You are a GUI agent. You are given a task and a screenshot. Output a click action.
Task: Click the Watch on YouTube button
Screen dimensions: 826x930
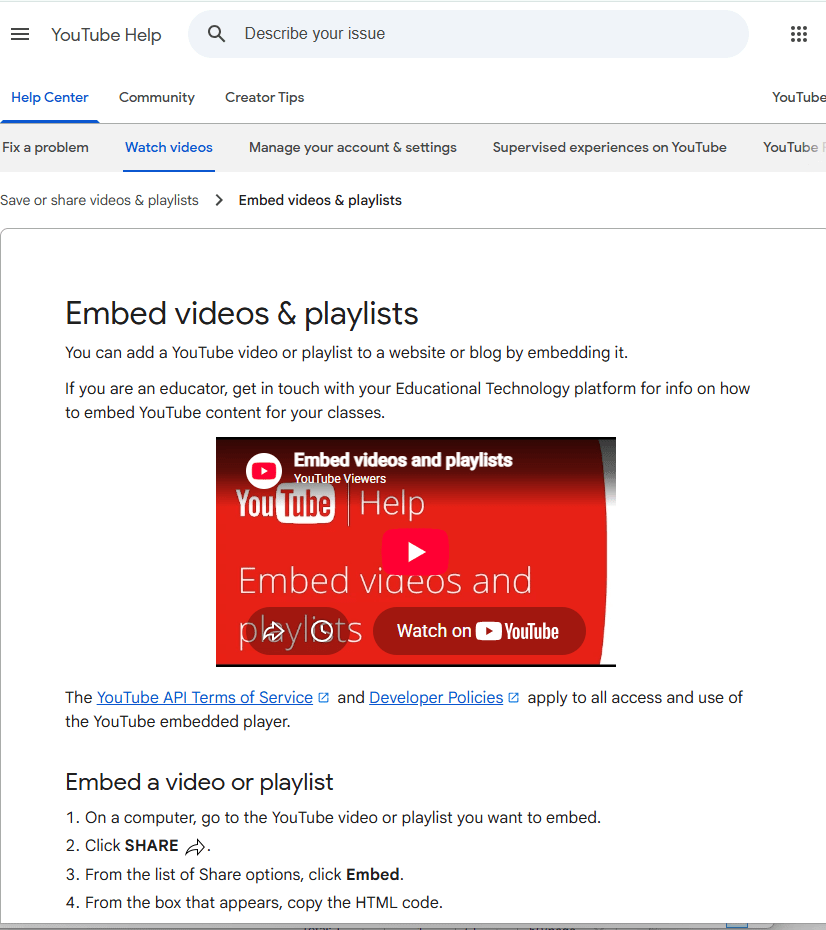pyautogui.click(x=479, y=631)
